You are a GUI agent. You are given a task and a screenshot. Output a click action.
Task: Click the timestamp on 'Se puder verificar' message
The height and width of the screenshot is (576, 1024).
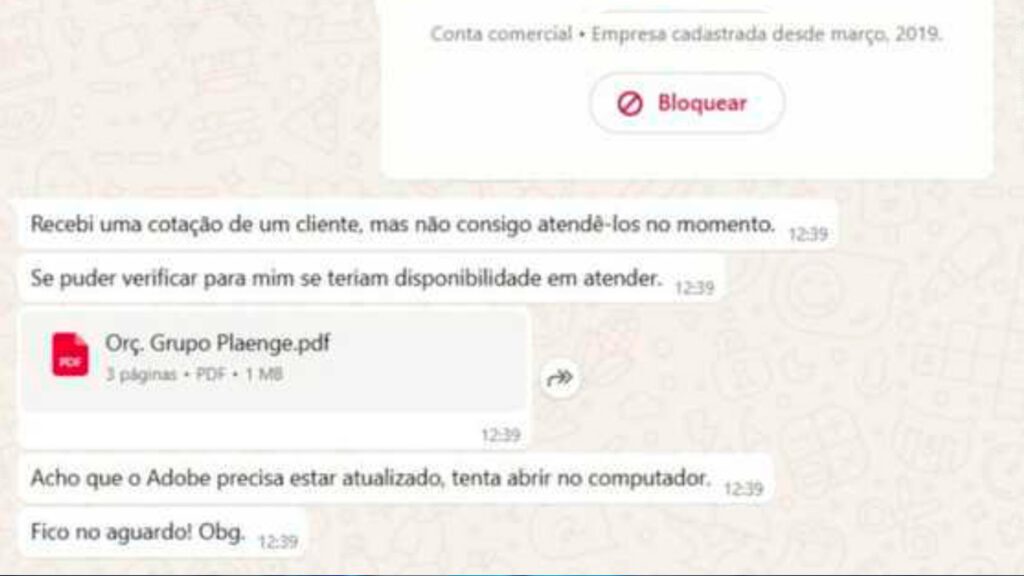click(x=694, y=288)
